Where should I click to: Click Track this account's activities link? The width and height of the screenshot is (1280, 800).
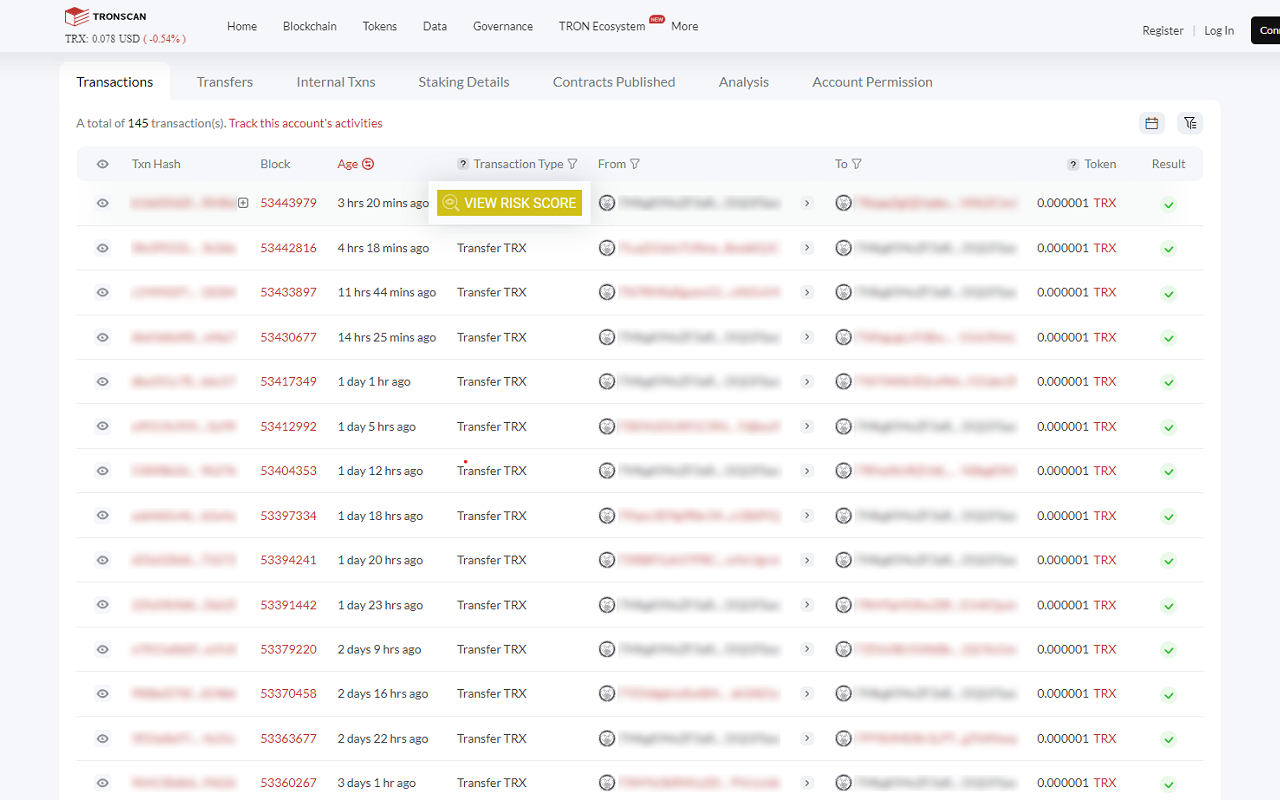pyautogui.click(x=306, y=123)
